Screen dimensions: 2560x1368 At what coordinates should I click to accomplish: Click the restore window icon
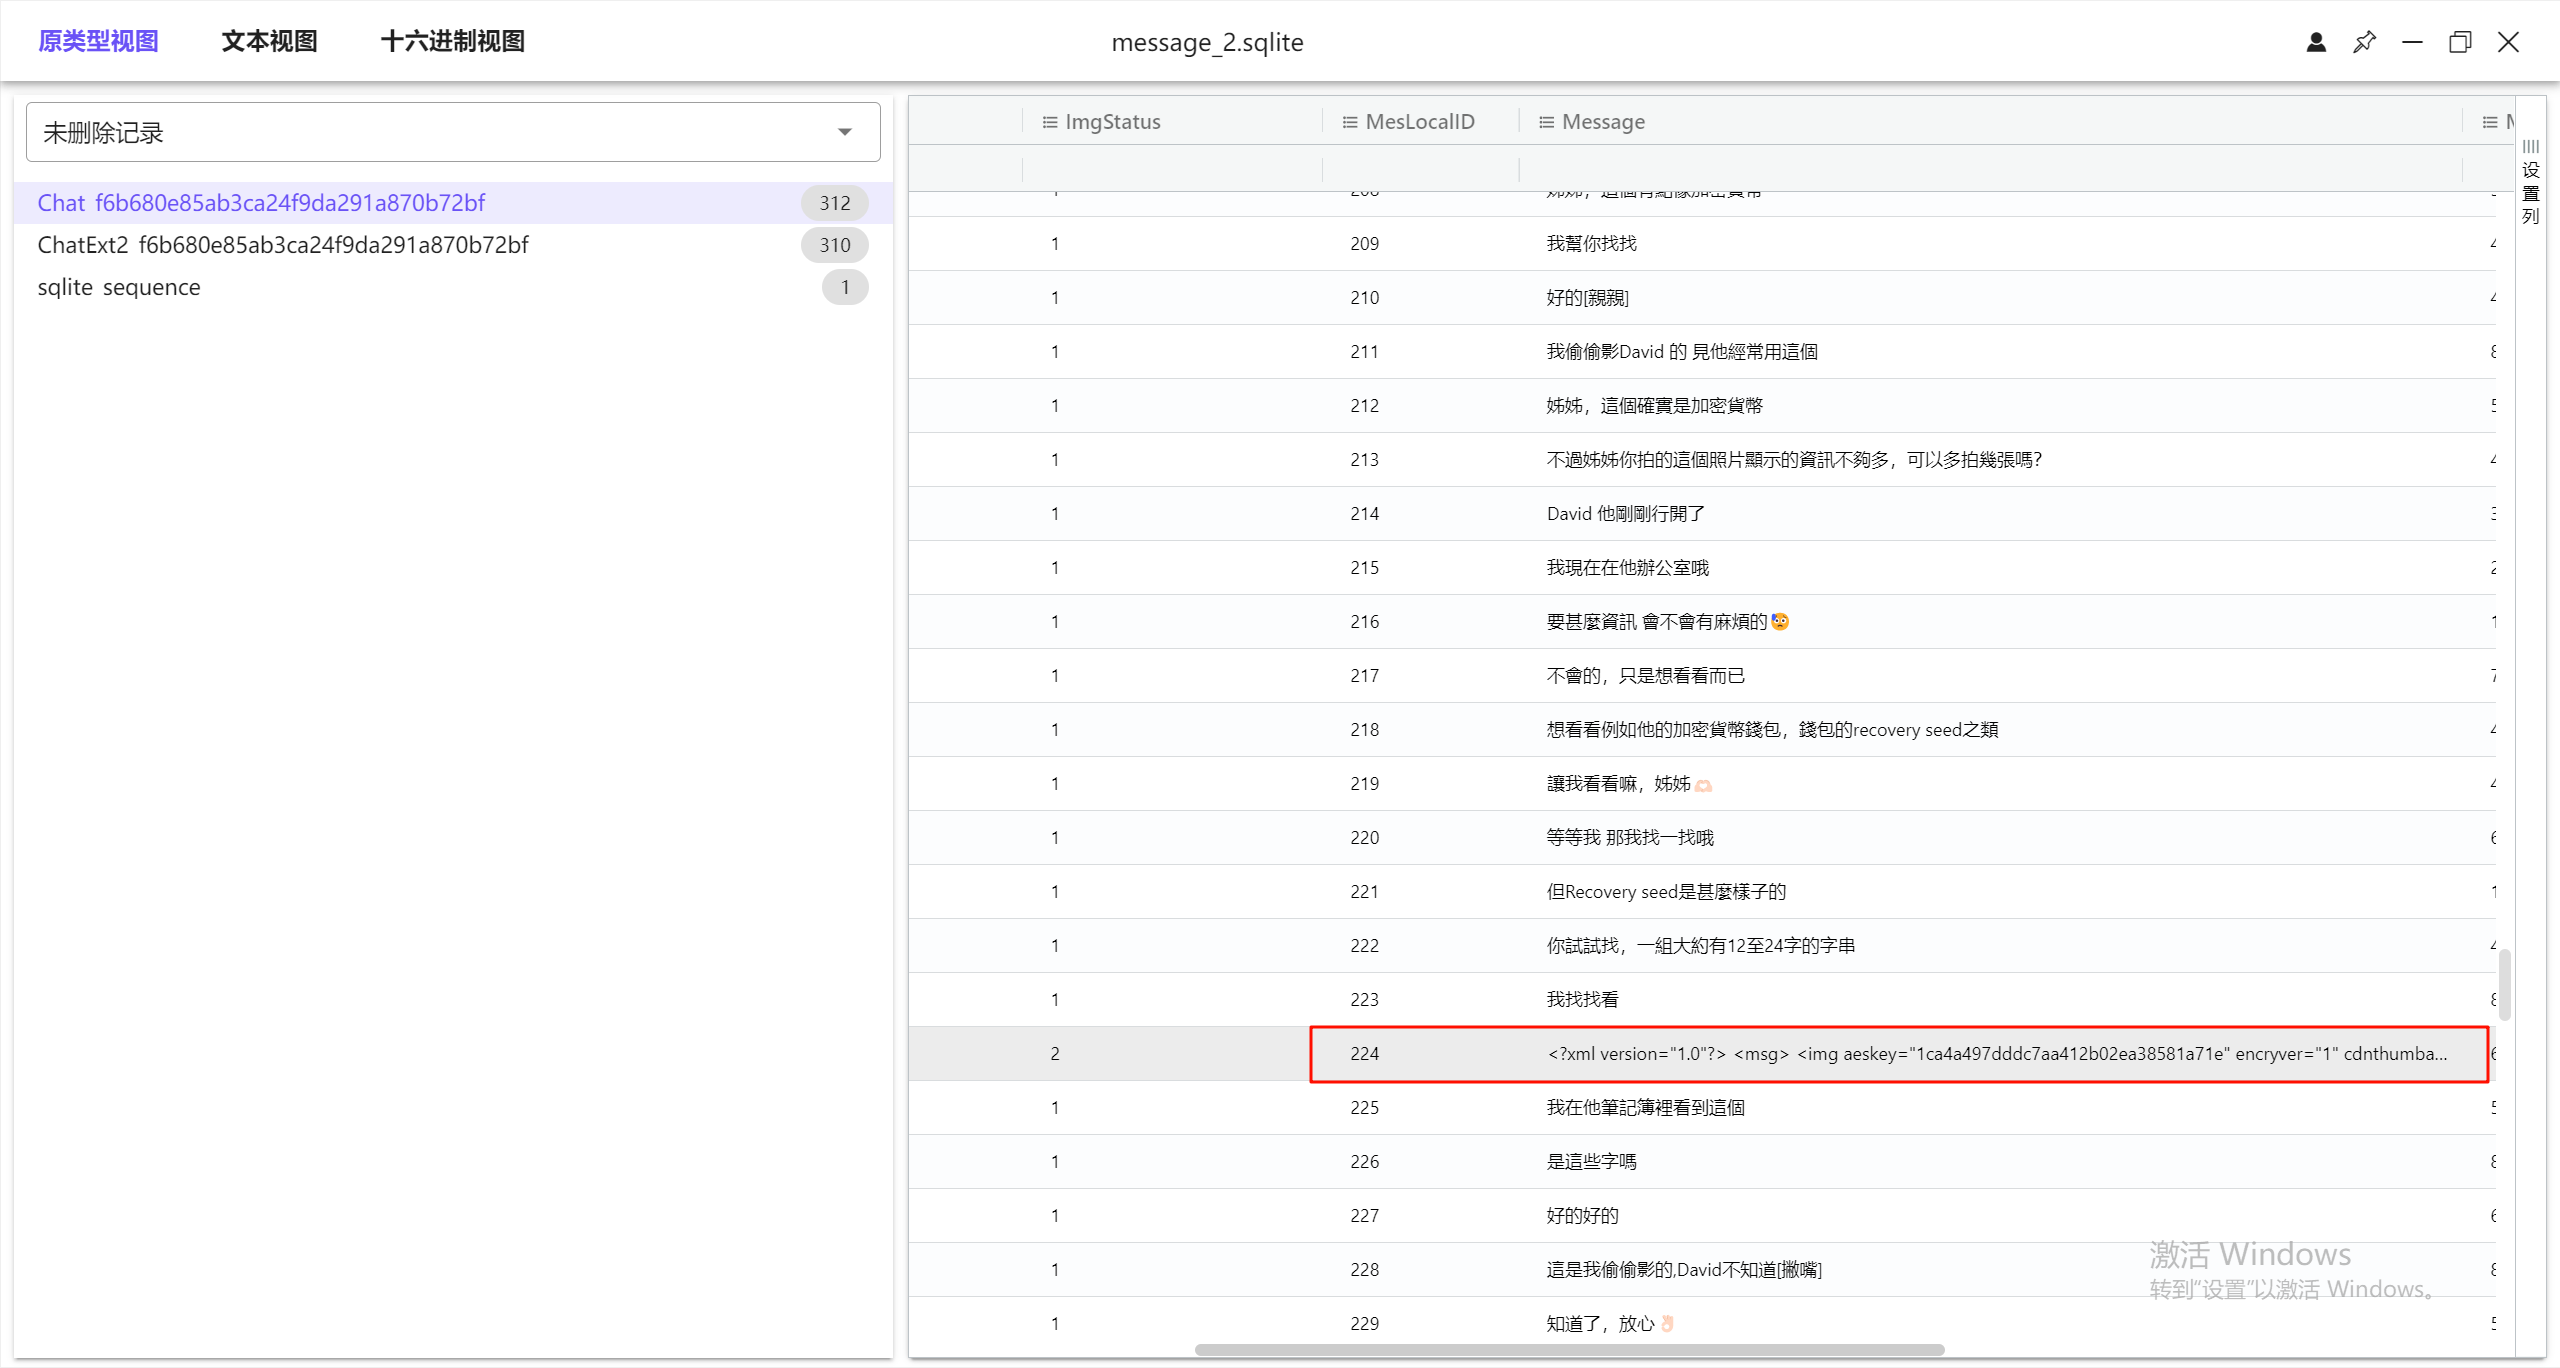tap(2460, 42)
